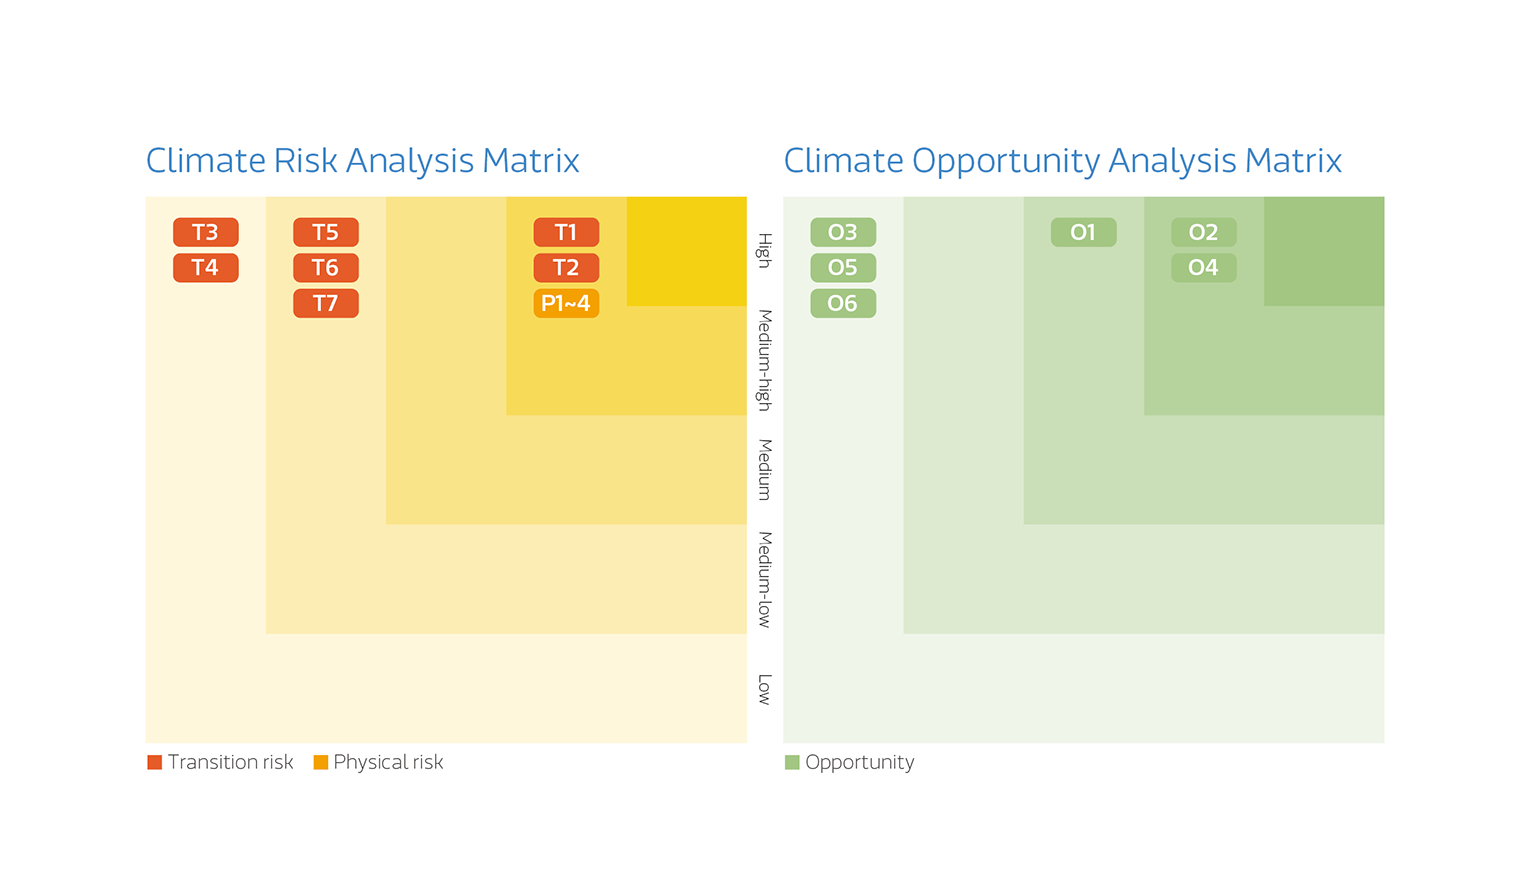The width and height of the screenshot is (1530, 884).
Task: Select the O5 opportunity badge
Action: (843, 268)
